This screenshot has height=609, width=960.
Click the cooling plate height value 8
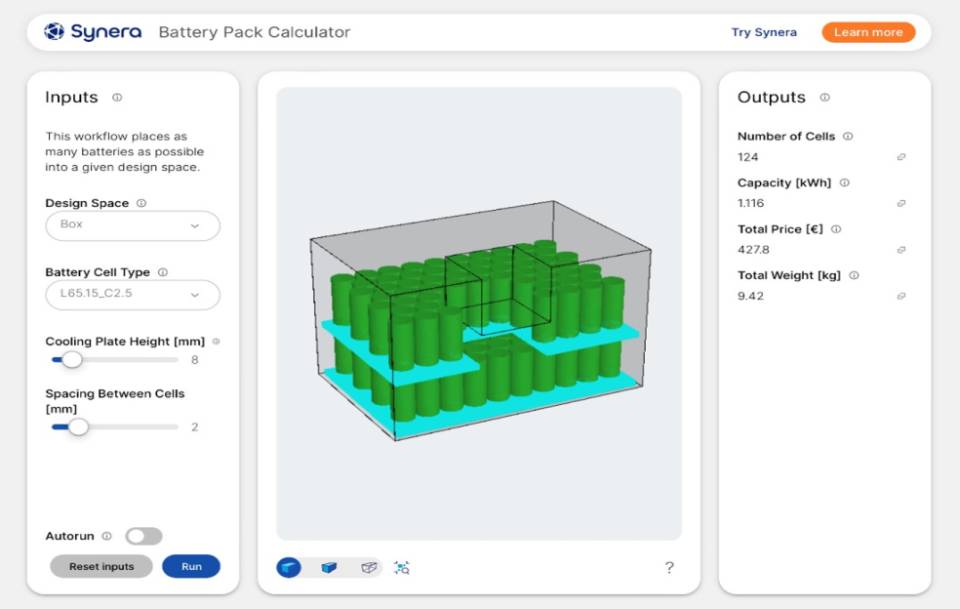pos(195,360)
